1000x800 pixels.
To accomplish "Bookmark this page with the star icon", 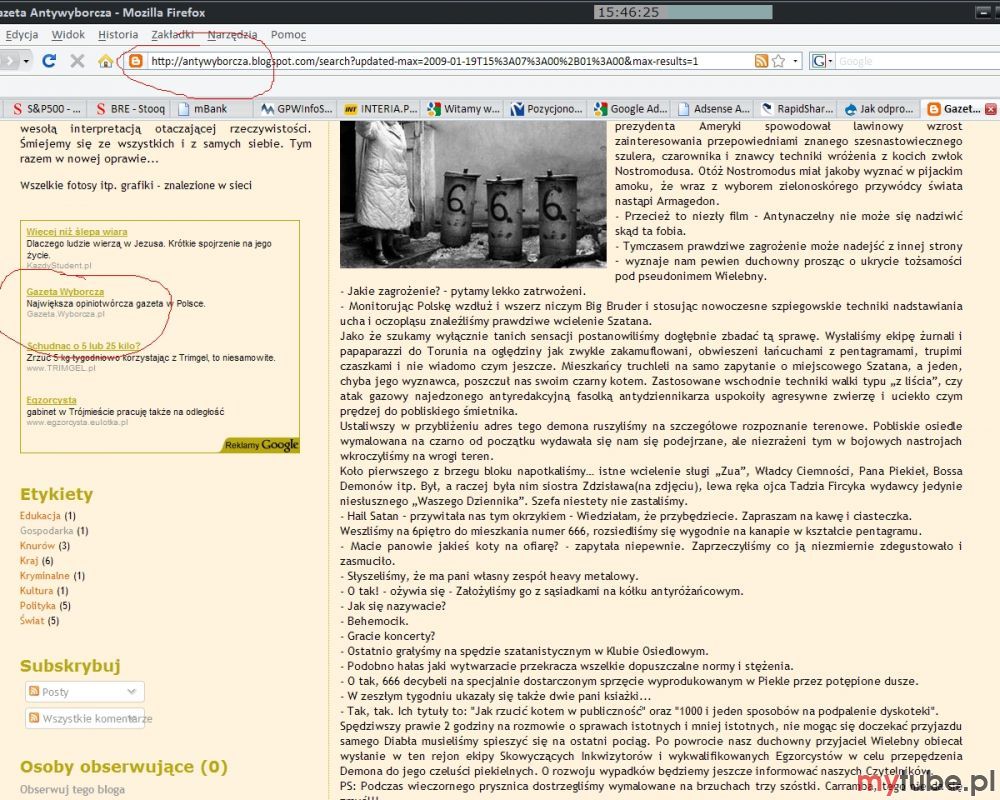I will pos(778,61).
